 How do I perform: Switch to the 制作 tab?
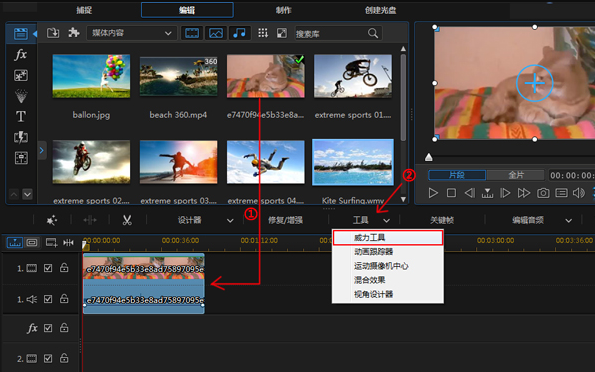[x=283, y=10]
